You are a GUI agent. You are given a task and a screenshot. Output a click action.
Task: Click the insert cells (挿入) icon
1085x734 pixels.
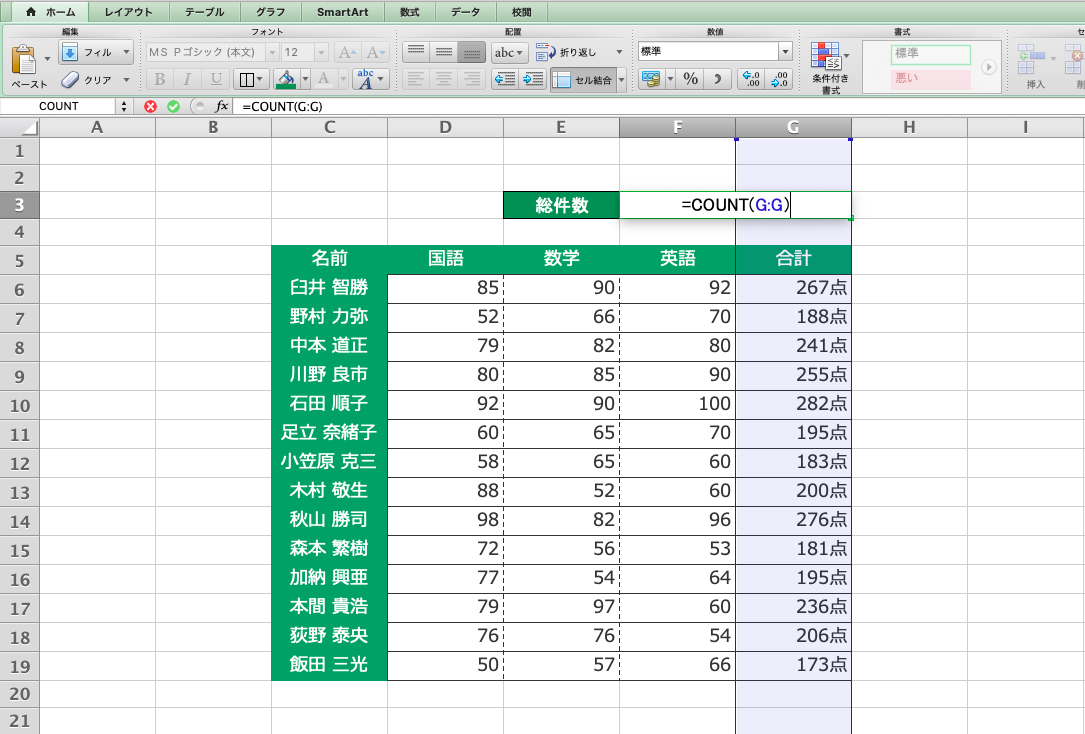[x=1033, y=60]
